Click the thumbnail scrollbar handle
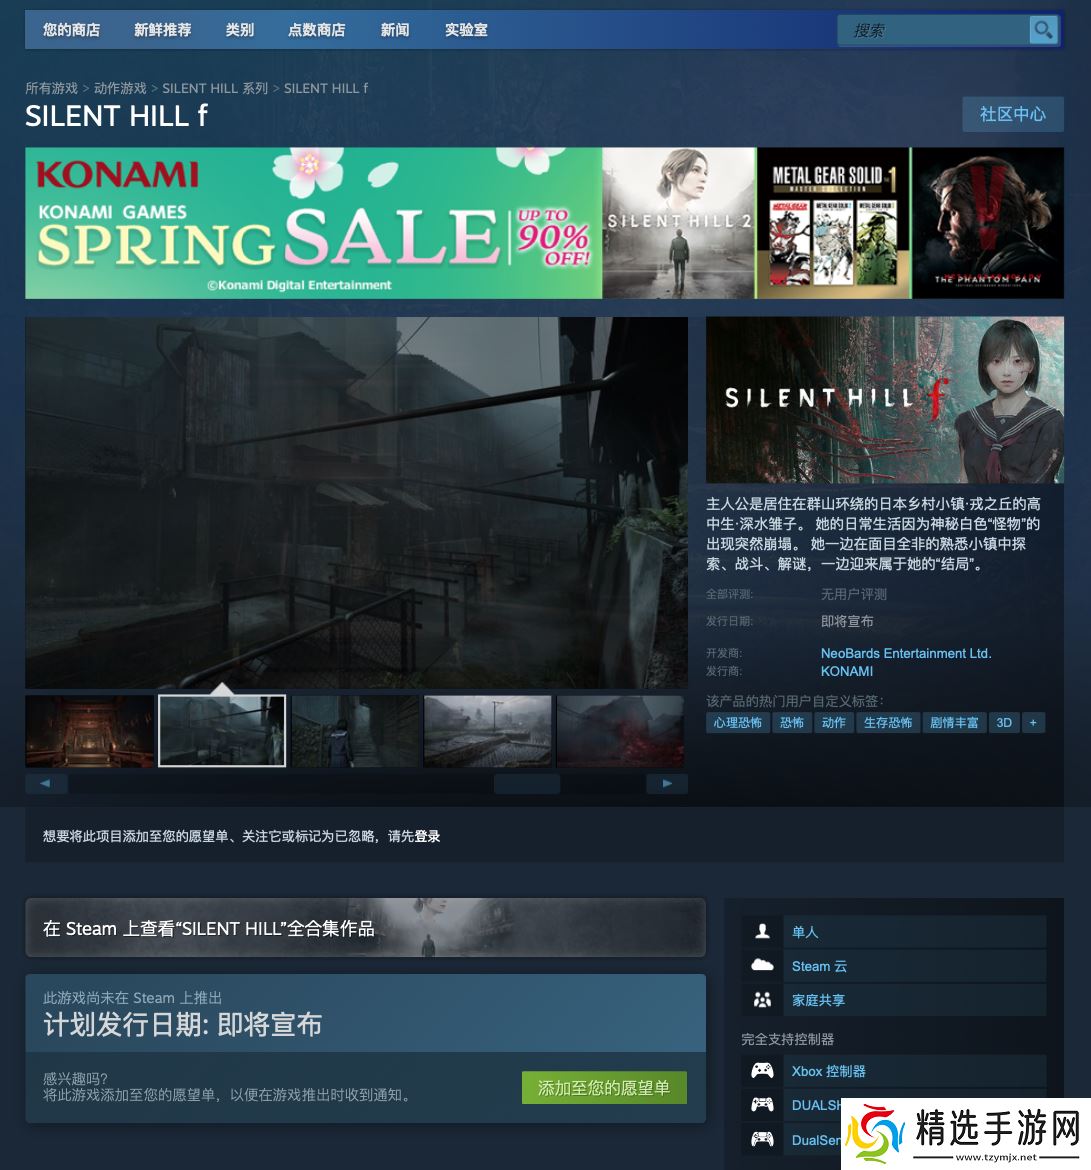This screenshot has height=1170, width=1091. 527,783
